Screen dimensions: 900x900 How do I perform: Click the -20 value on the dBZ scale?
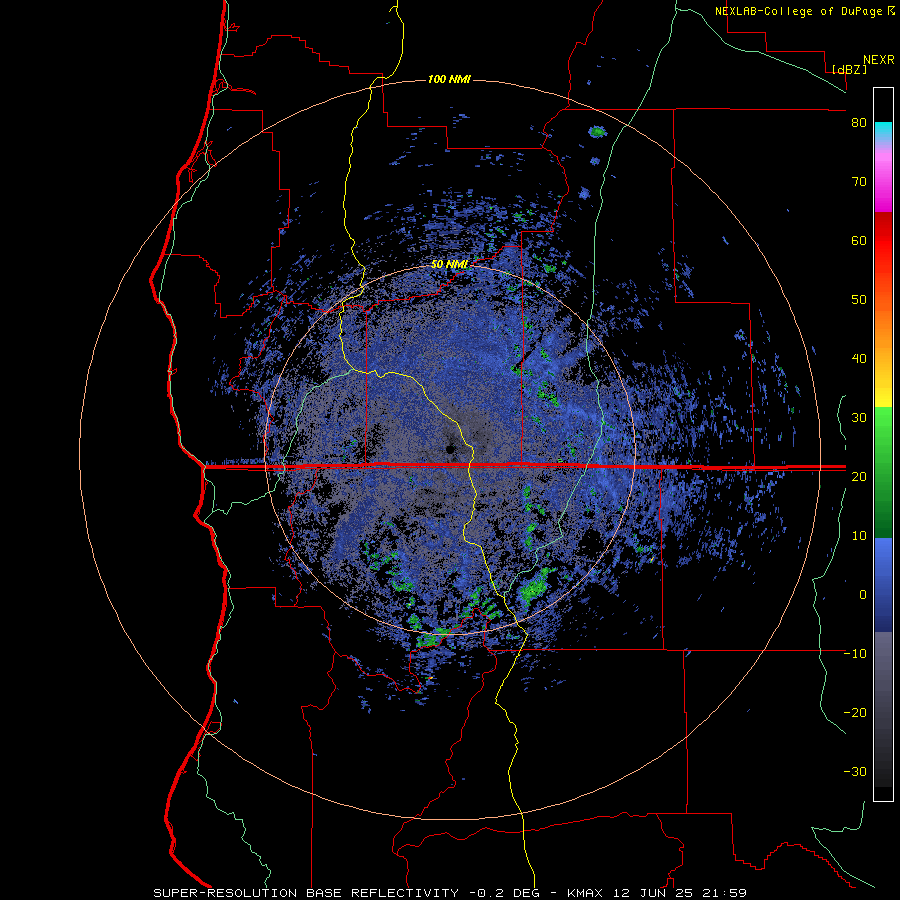click(x=855, y=712)
